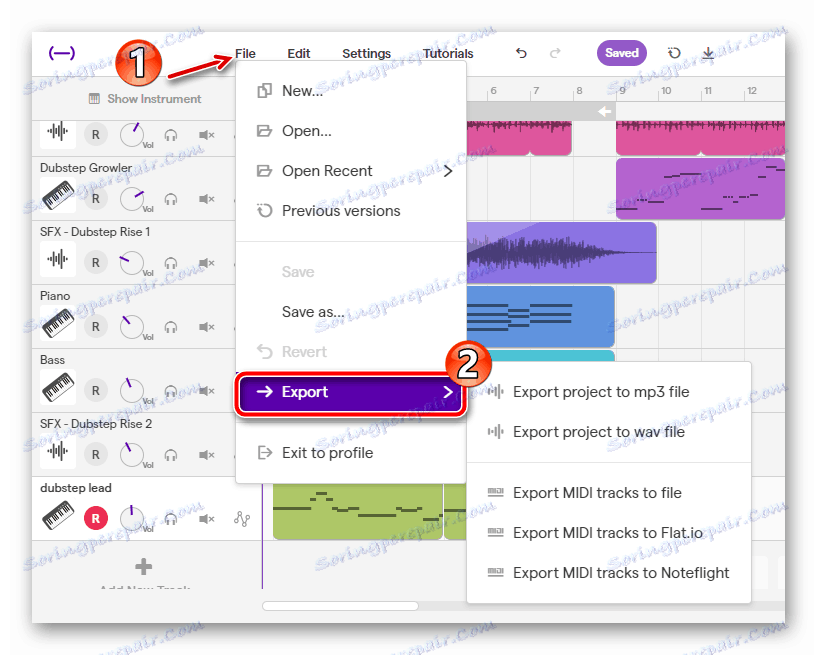817x655 pixels.
Task: Solo the Piano track
Action: click(x=171, y=327)
